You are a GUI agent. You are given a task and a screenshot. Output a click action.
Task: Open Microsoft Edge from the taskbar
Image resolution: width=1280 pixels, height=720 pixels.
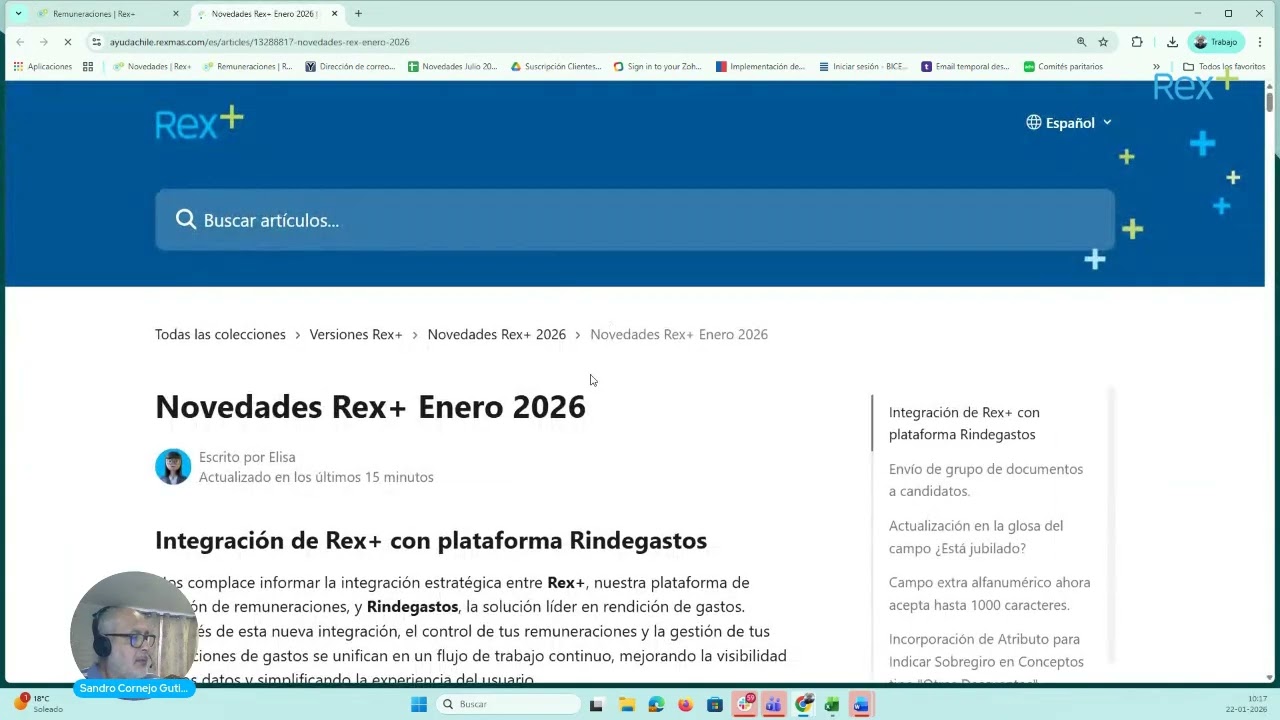(x=656, y=704)
